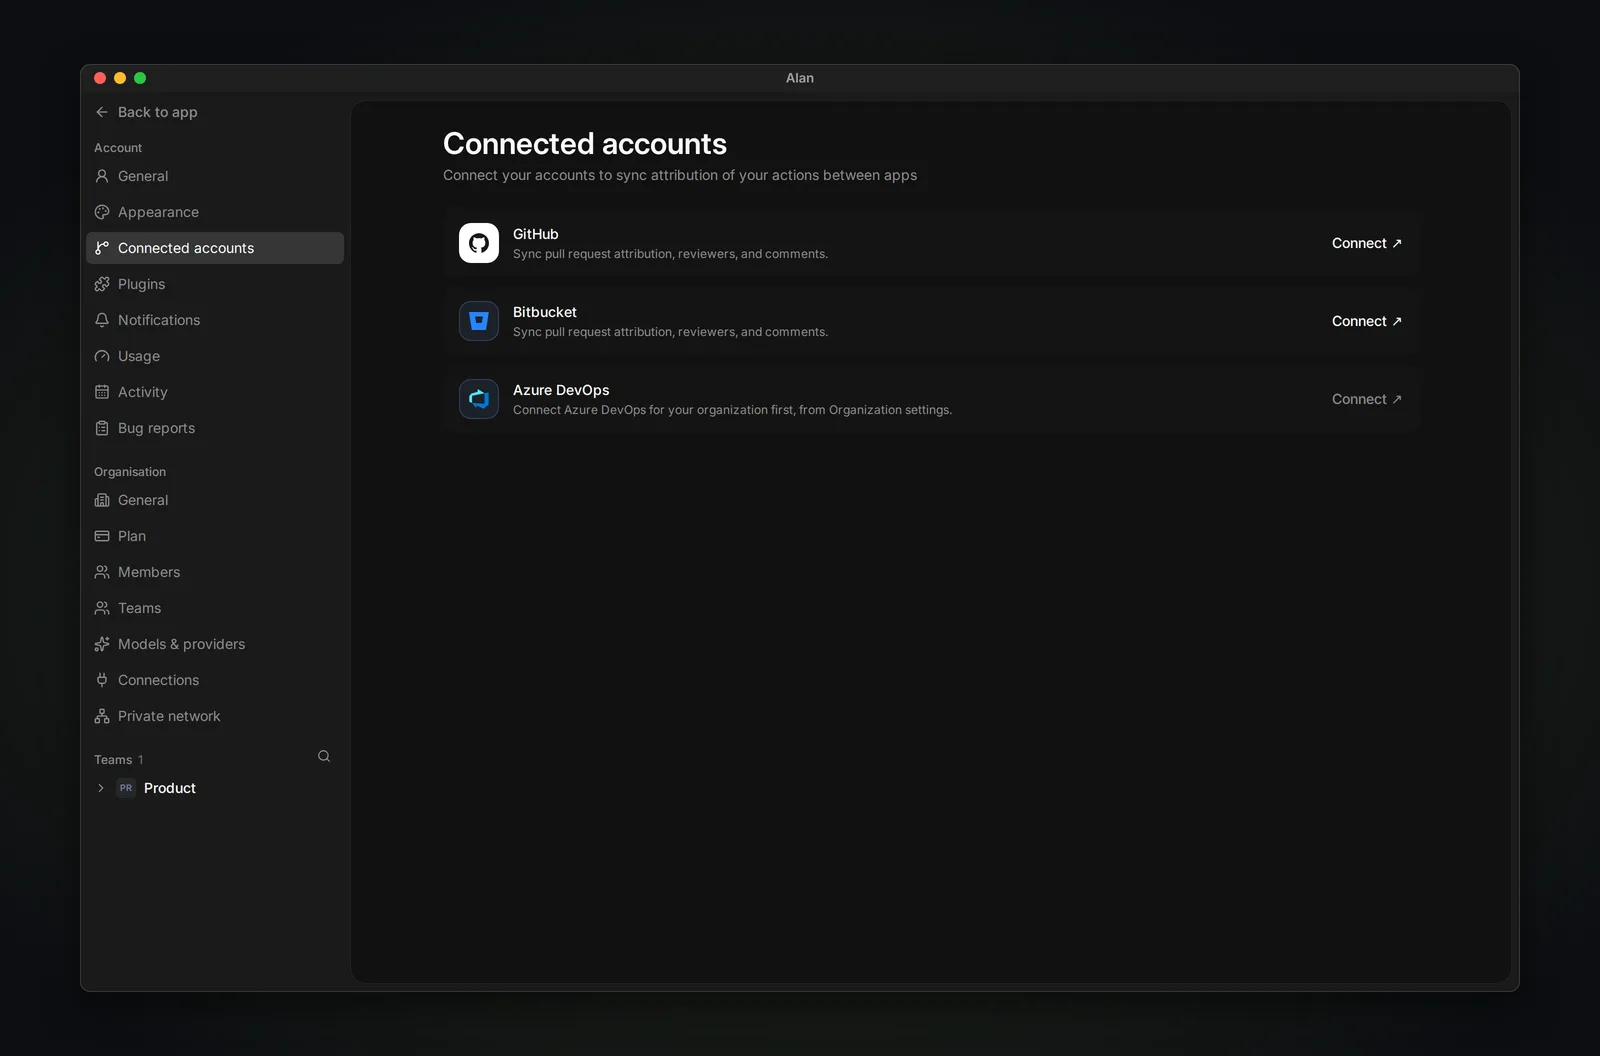Click the Bitbucket title text
The image size is (1600, 1056).
(545, 312)
